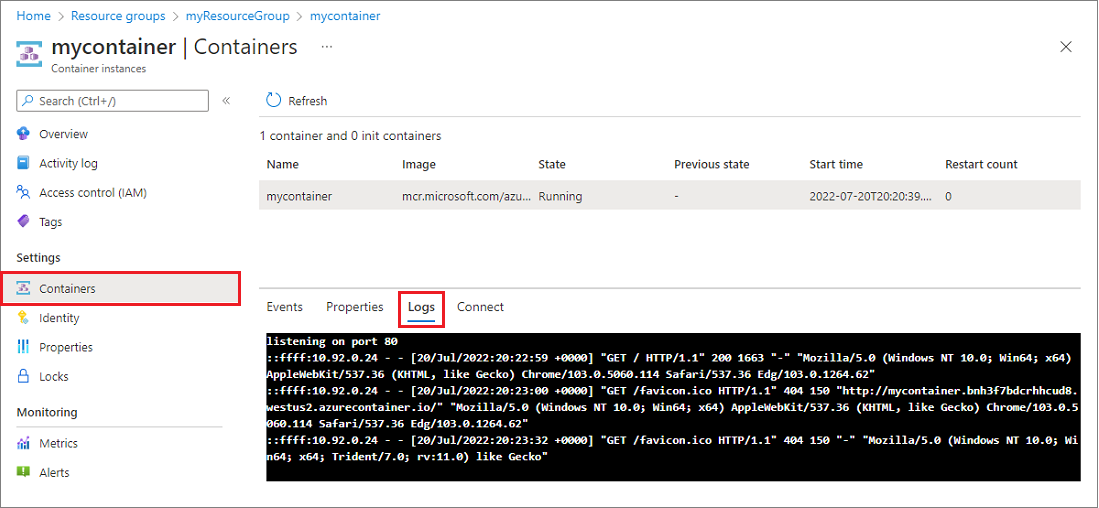Click the Activity log icon

(24, 163)
